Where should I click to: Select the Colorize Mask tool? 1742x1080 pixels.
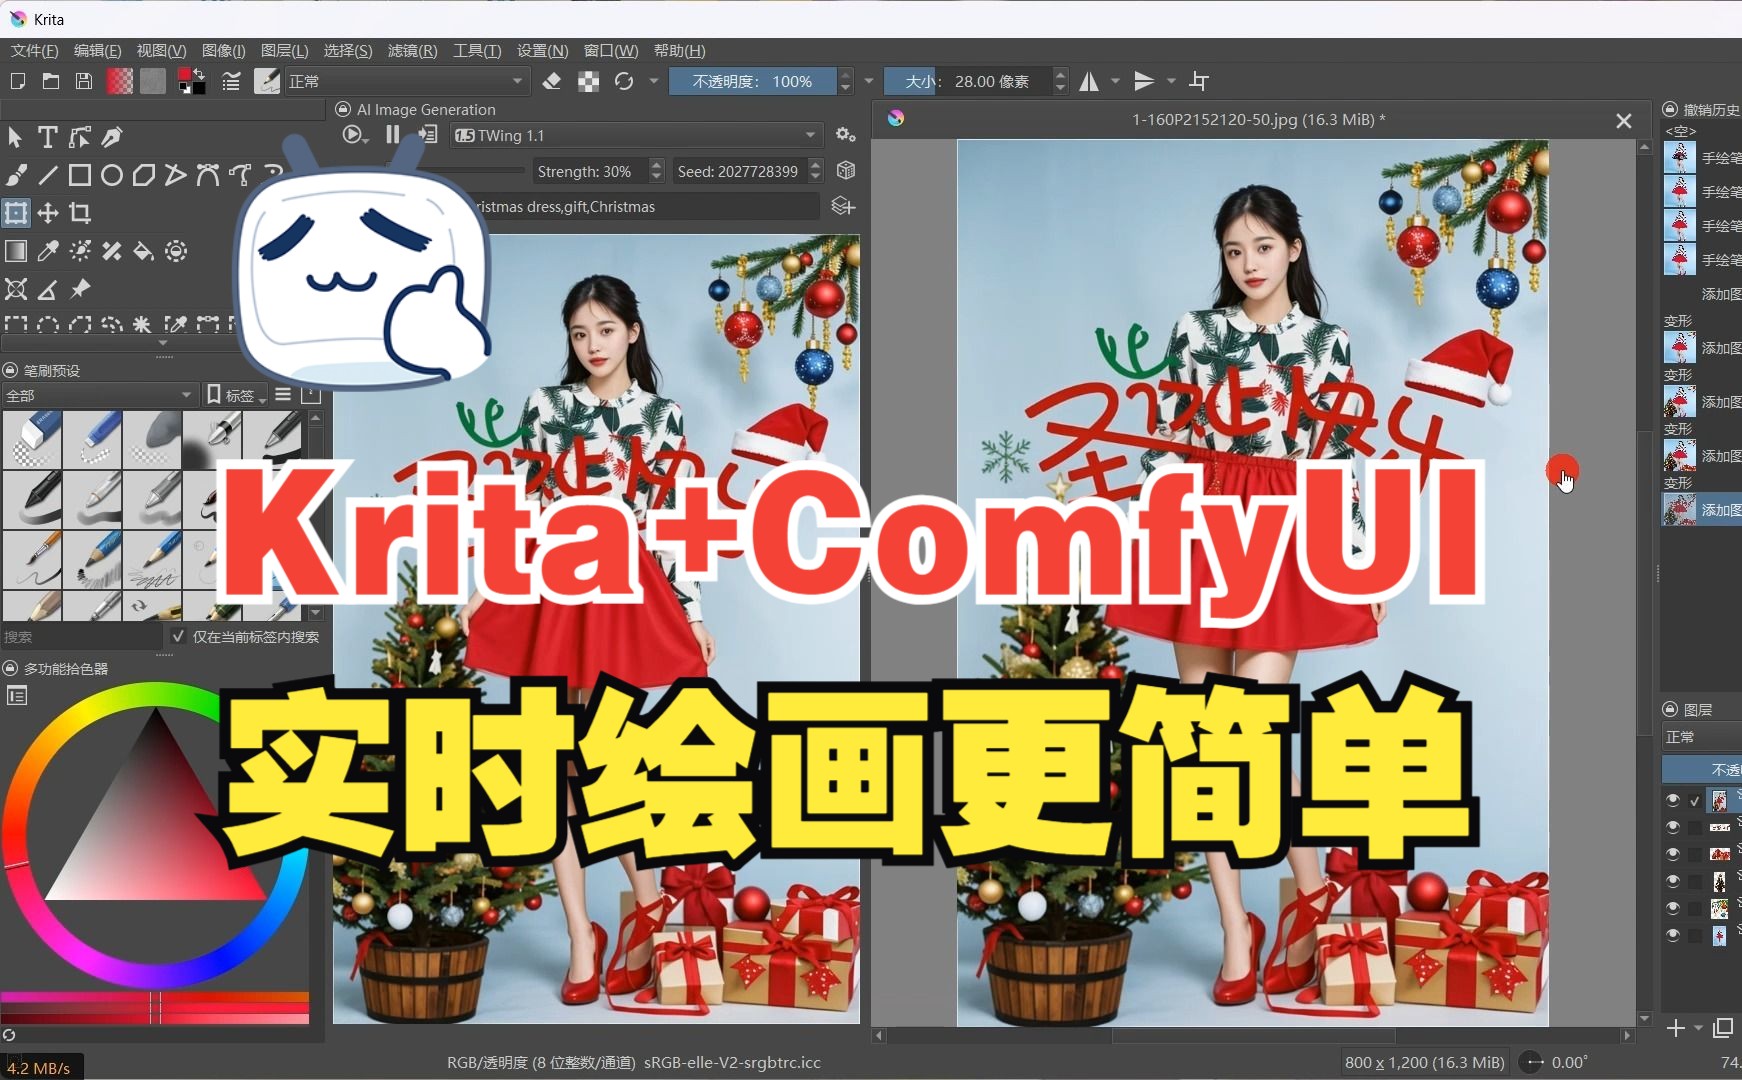click(x=80, y=251)
